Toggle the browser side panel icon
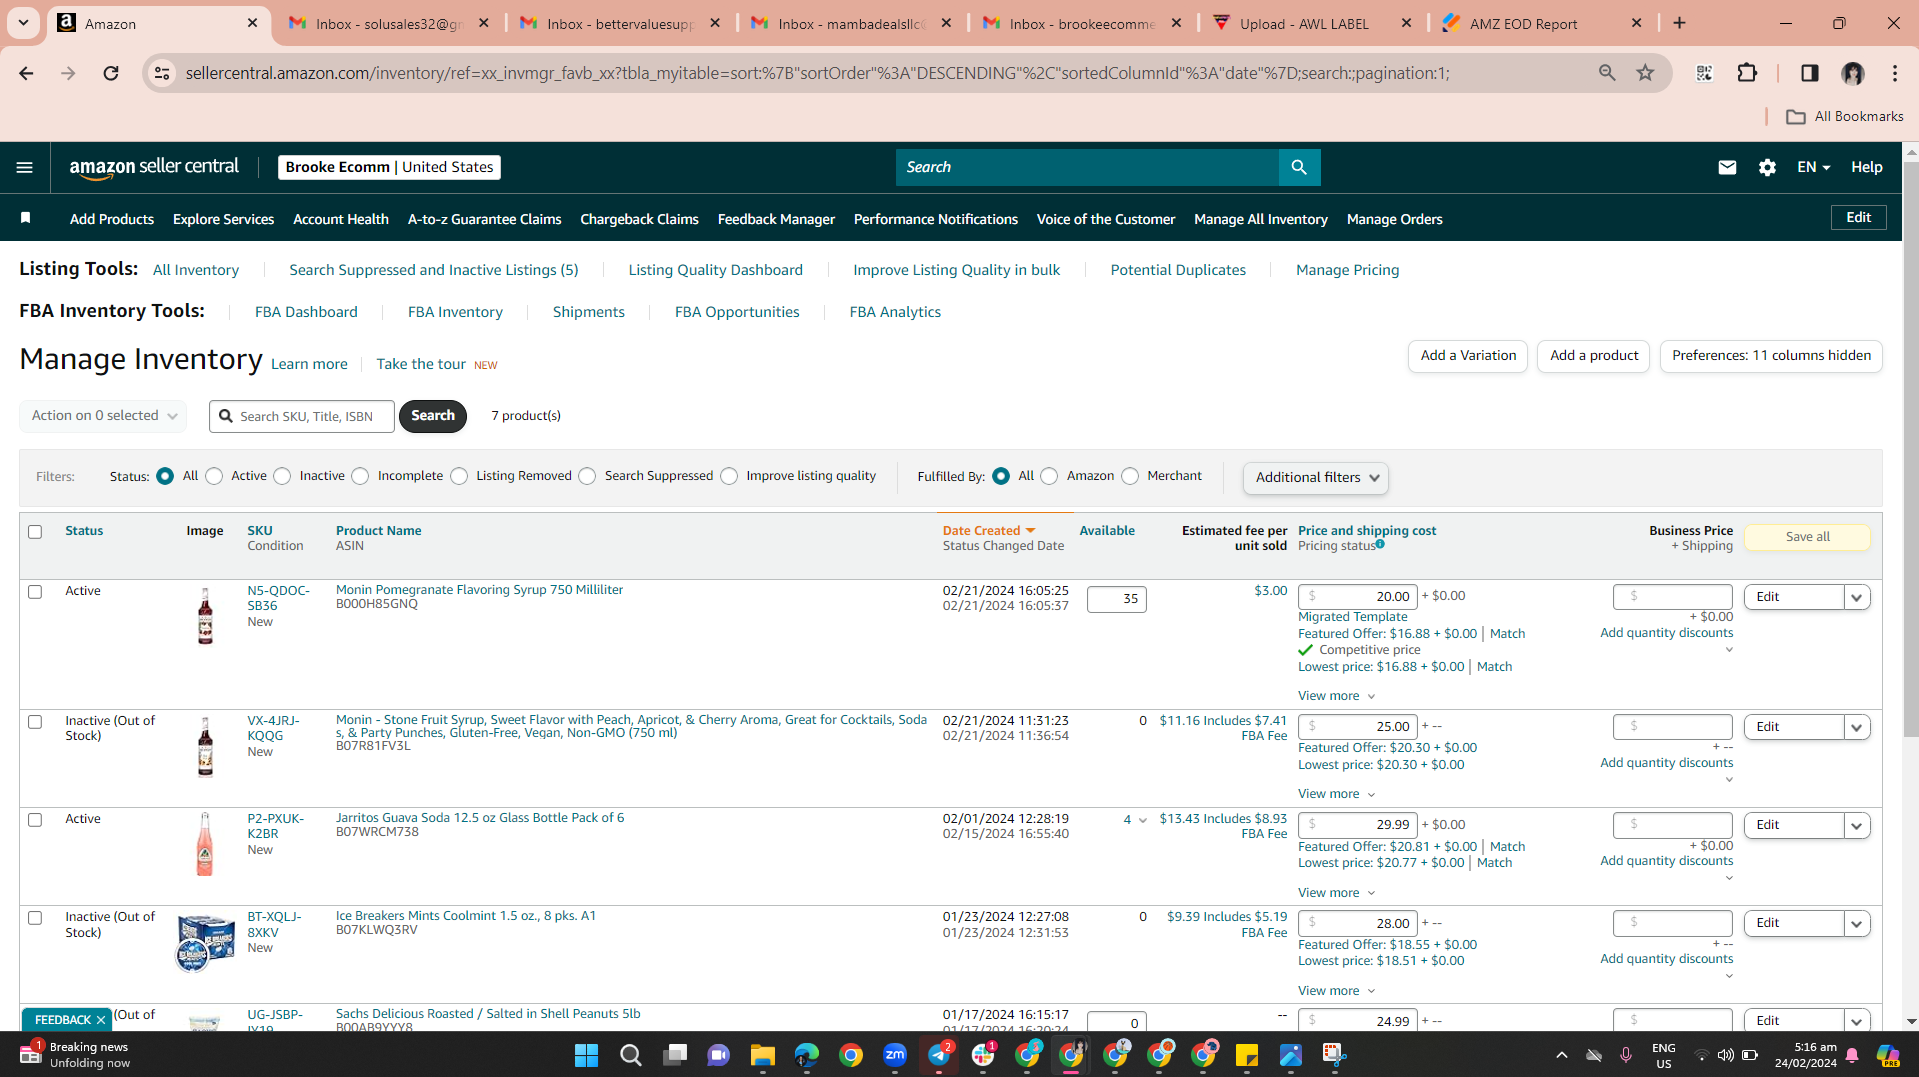 click(x=1809, y=73)
